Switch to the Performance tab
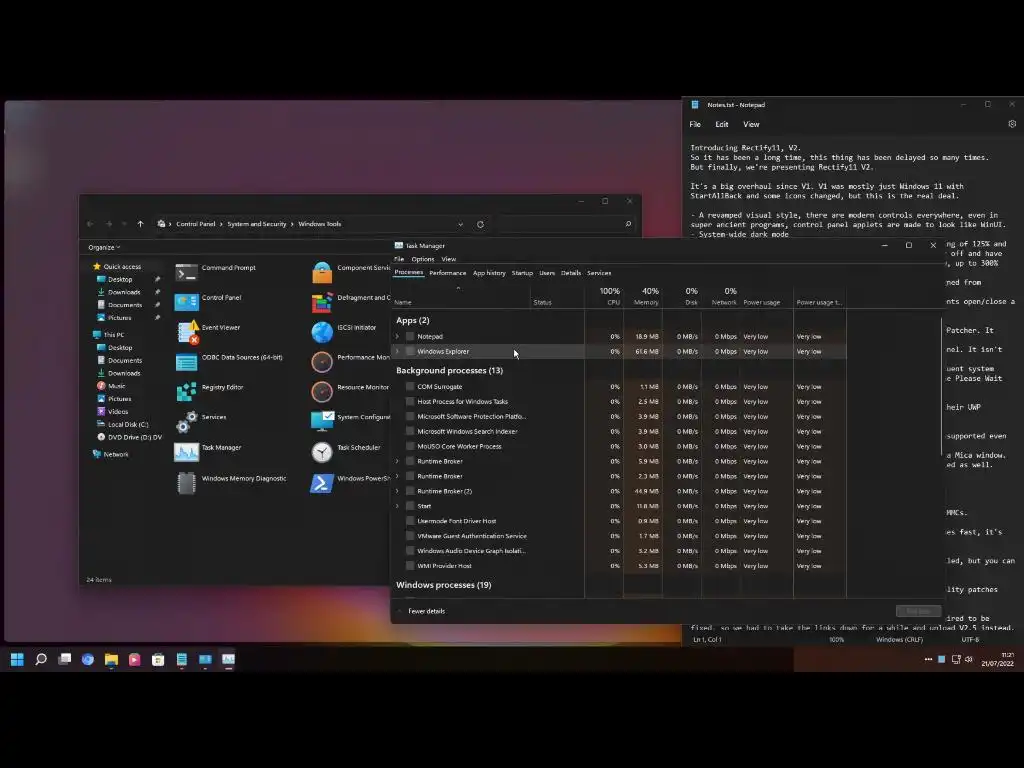The height and width of the screenshot is (768, 1024). [x=447, y=273]
